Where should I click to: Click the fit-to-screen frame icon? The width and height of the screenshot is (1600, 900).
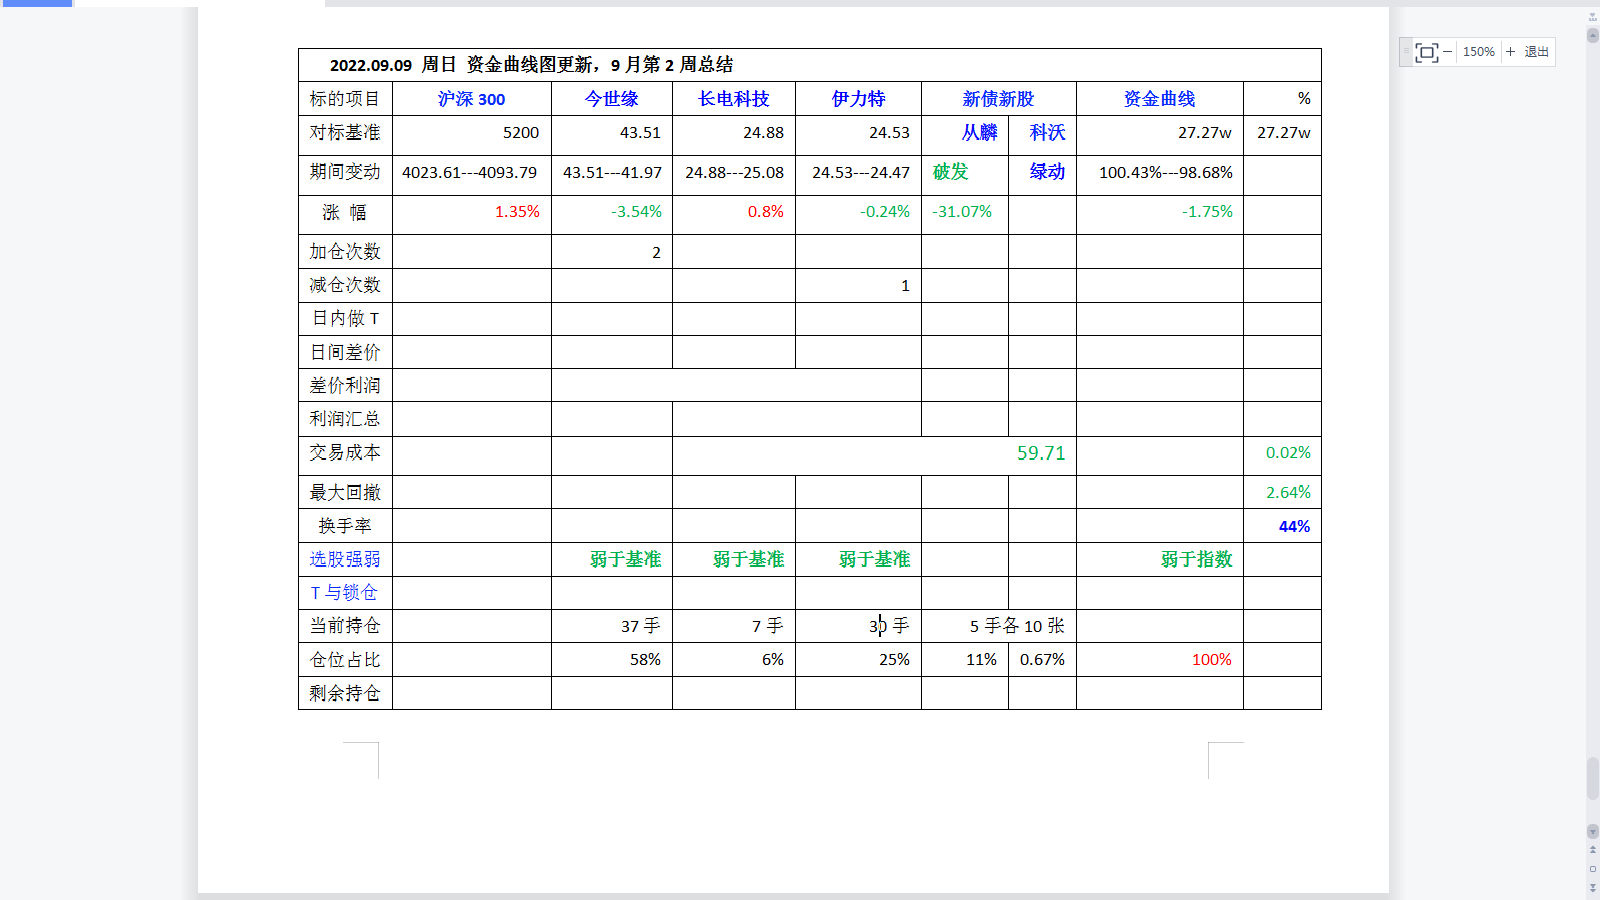(1427, 52)
